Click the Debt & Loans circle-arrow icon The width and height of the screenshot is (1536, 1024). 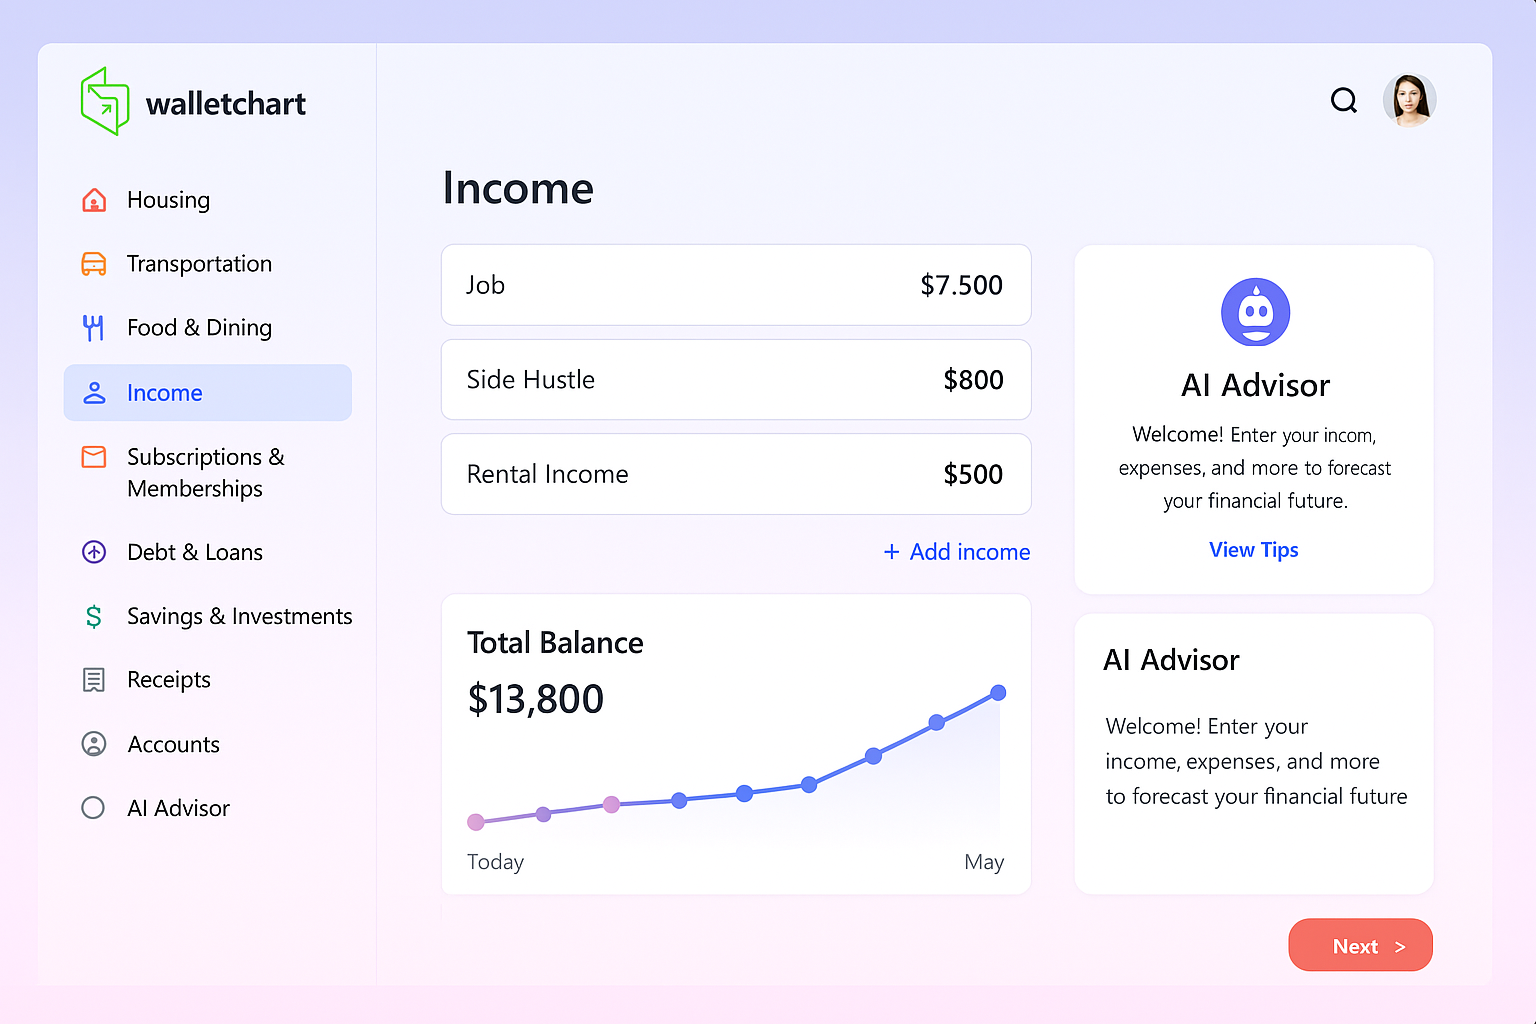94,552
